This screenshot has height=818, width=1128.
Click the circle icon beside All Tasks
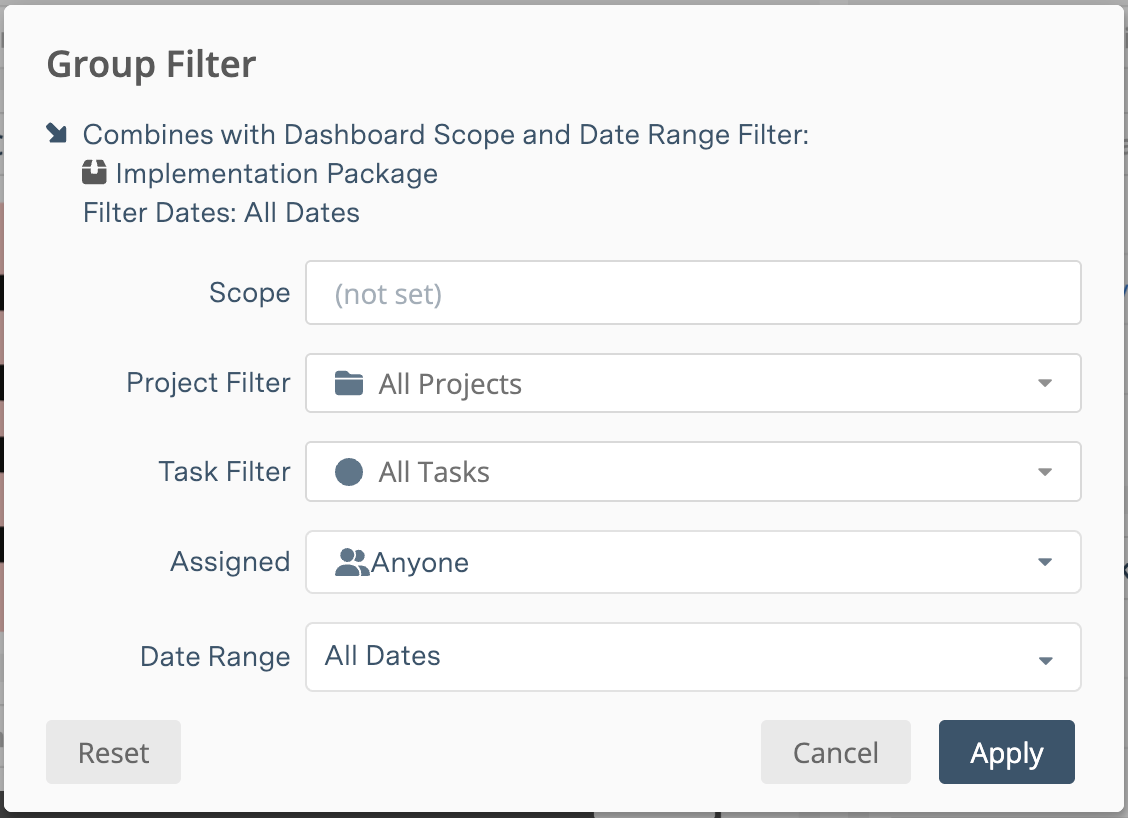tap(347, 471)
